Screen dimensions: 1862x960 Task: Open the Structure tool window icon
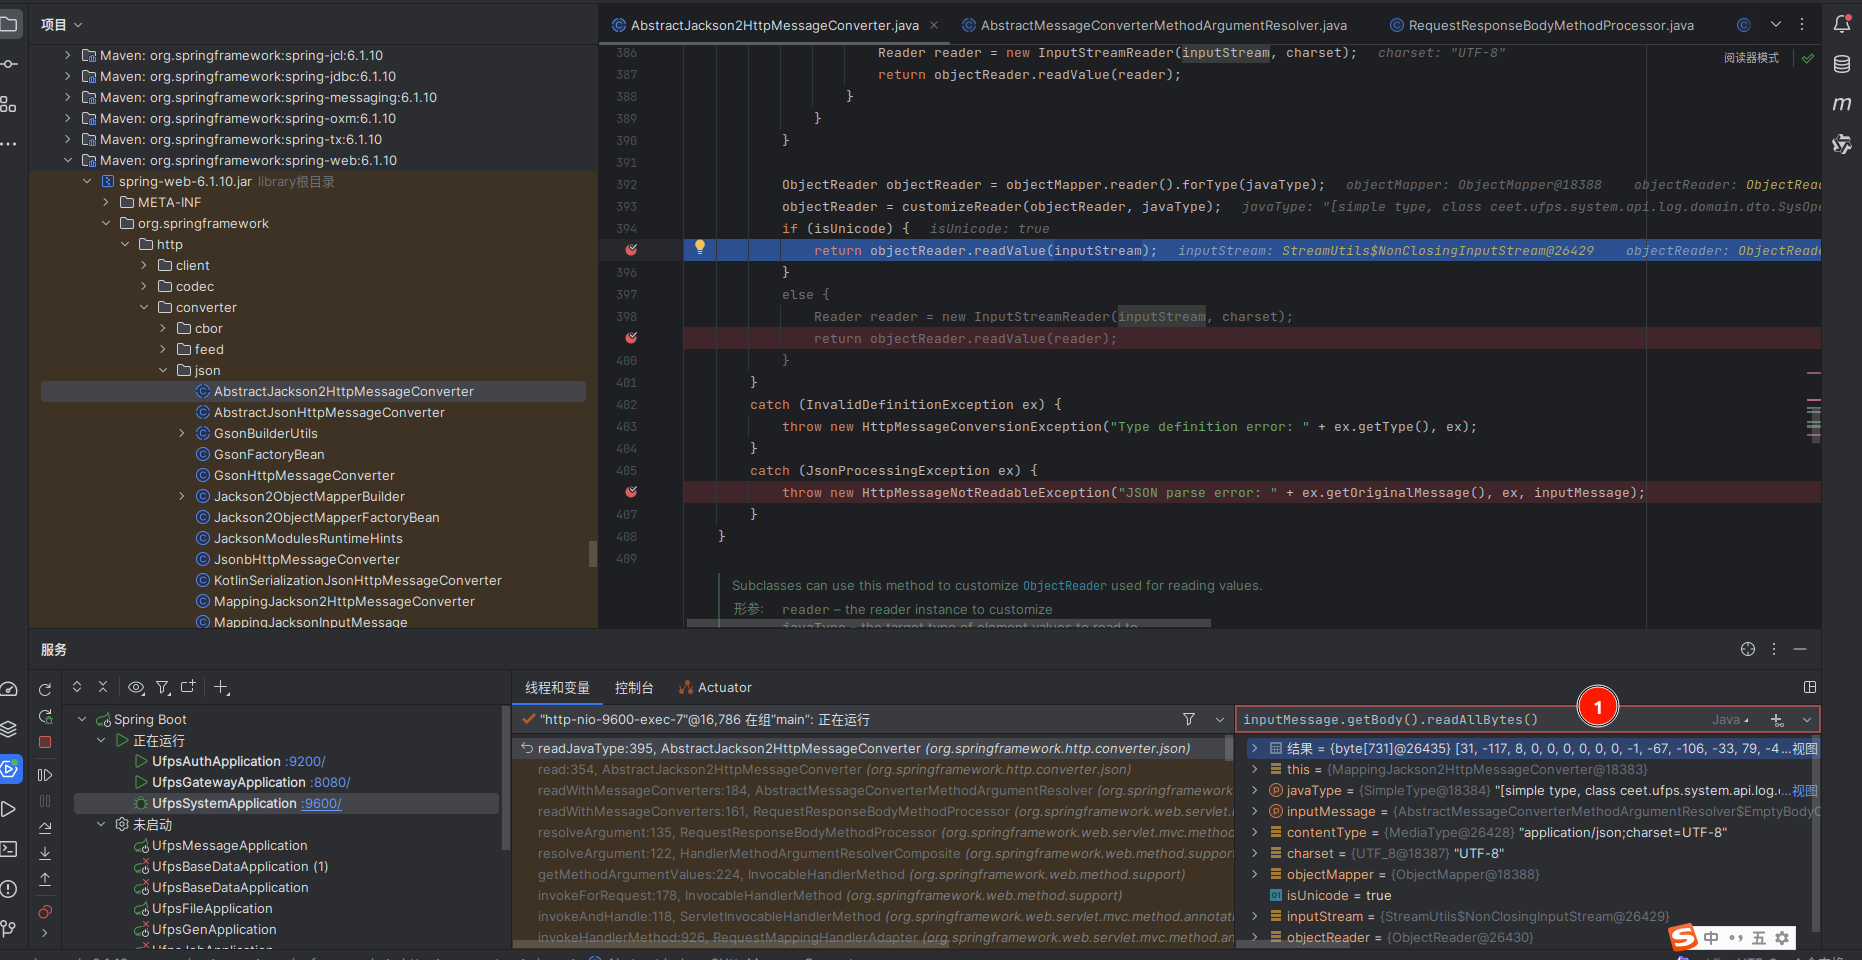tap(9, 104)
